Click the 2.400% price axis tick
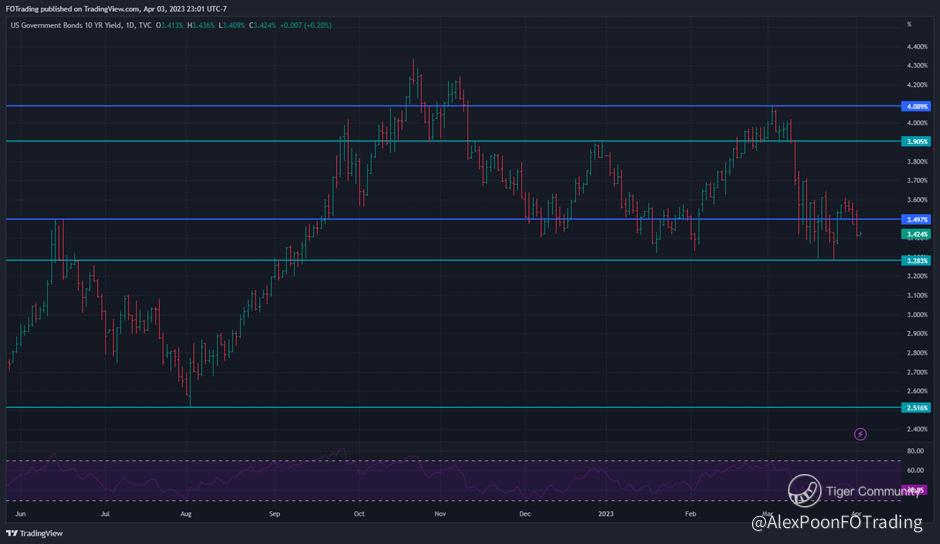The width and height of the screenshot is (940, 544). tap(917, 429)
